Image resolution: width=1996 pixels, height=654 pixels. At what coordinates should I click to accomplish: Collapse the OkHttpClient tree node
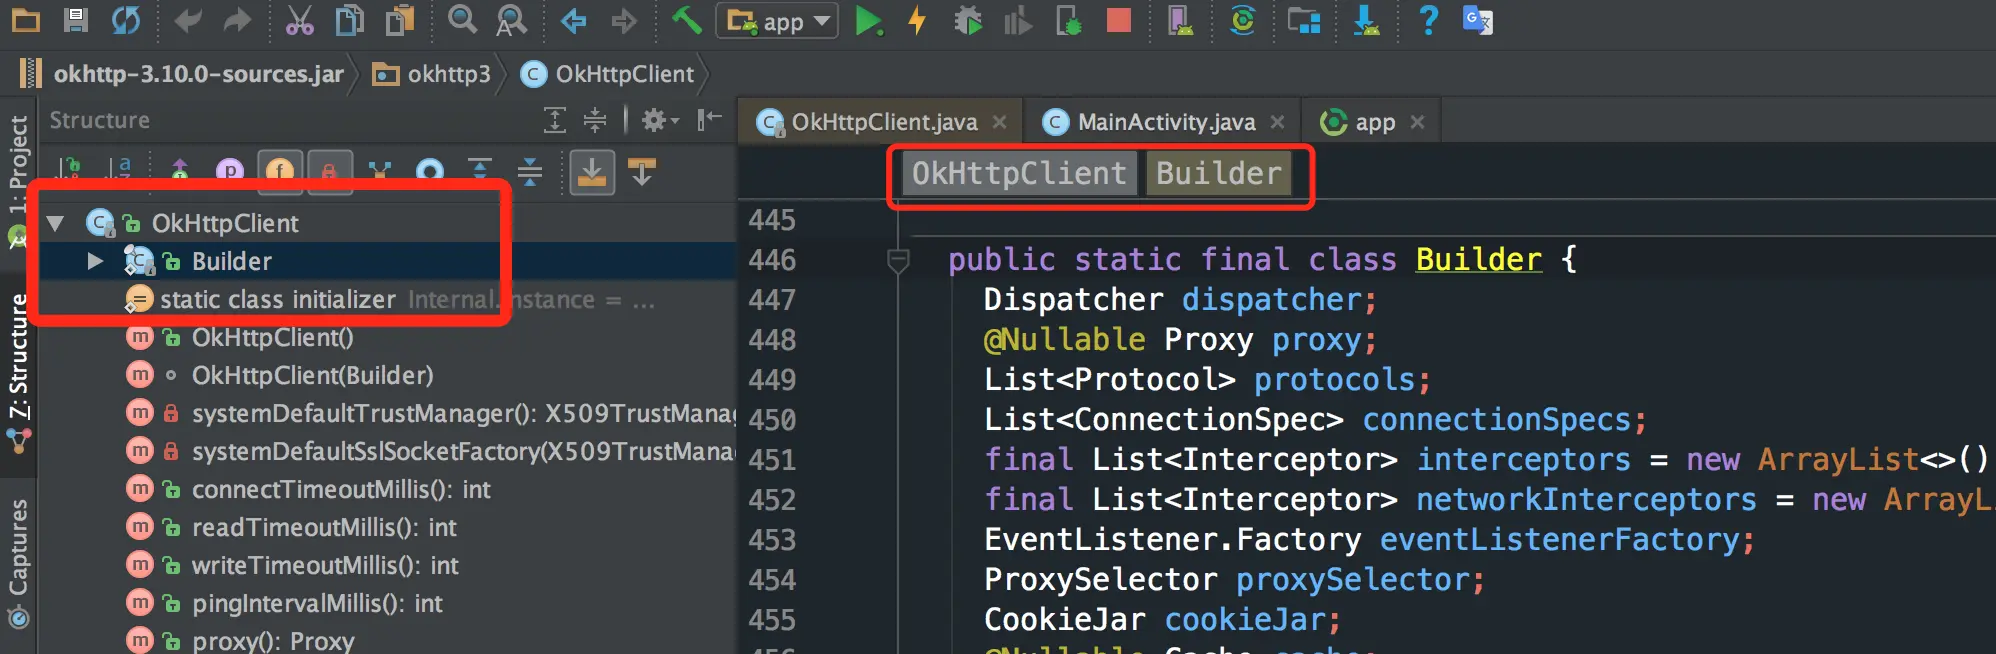(55, 223)
